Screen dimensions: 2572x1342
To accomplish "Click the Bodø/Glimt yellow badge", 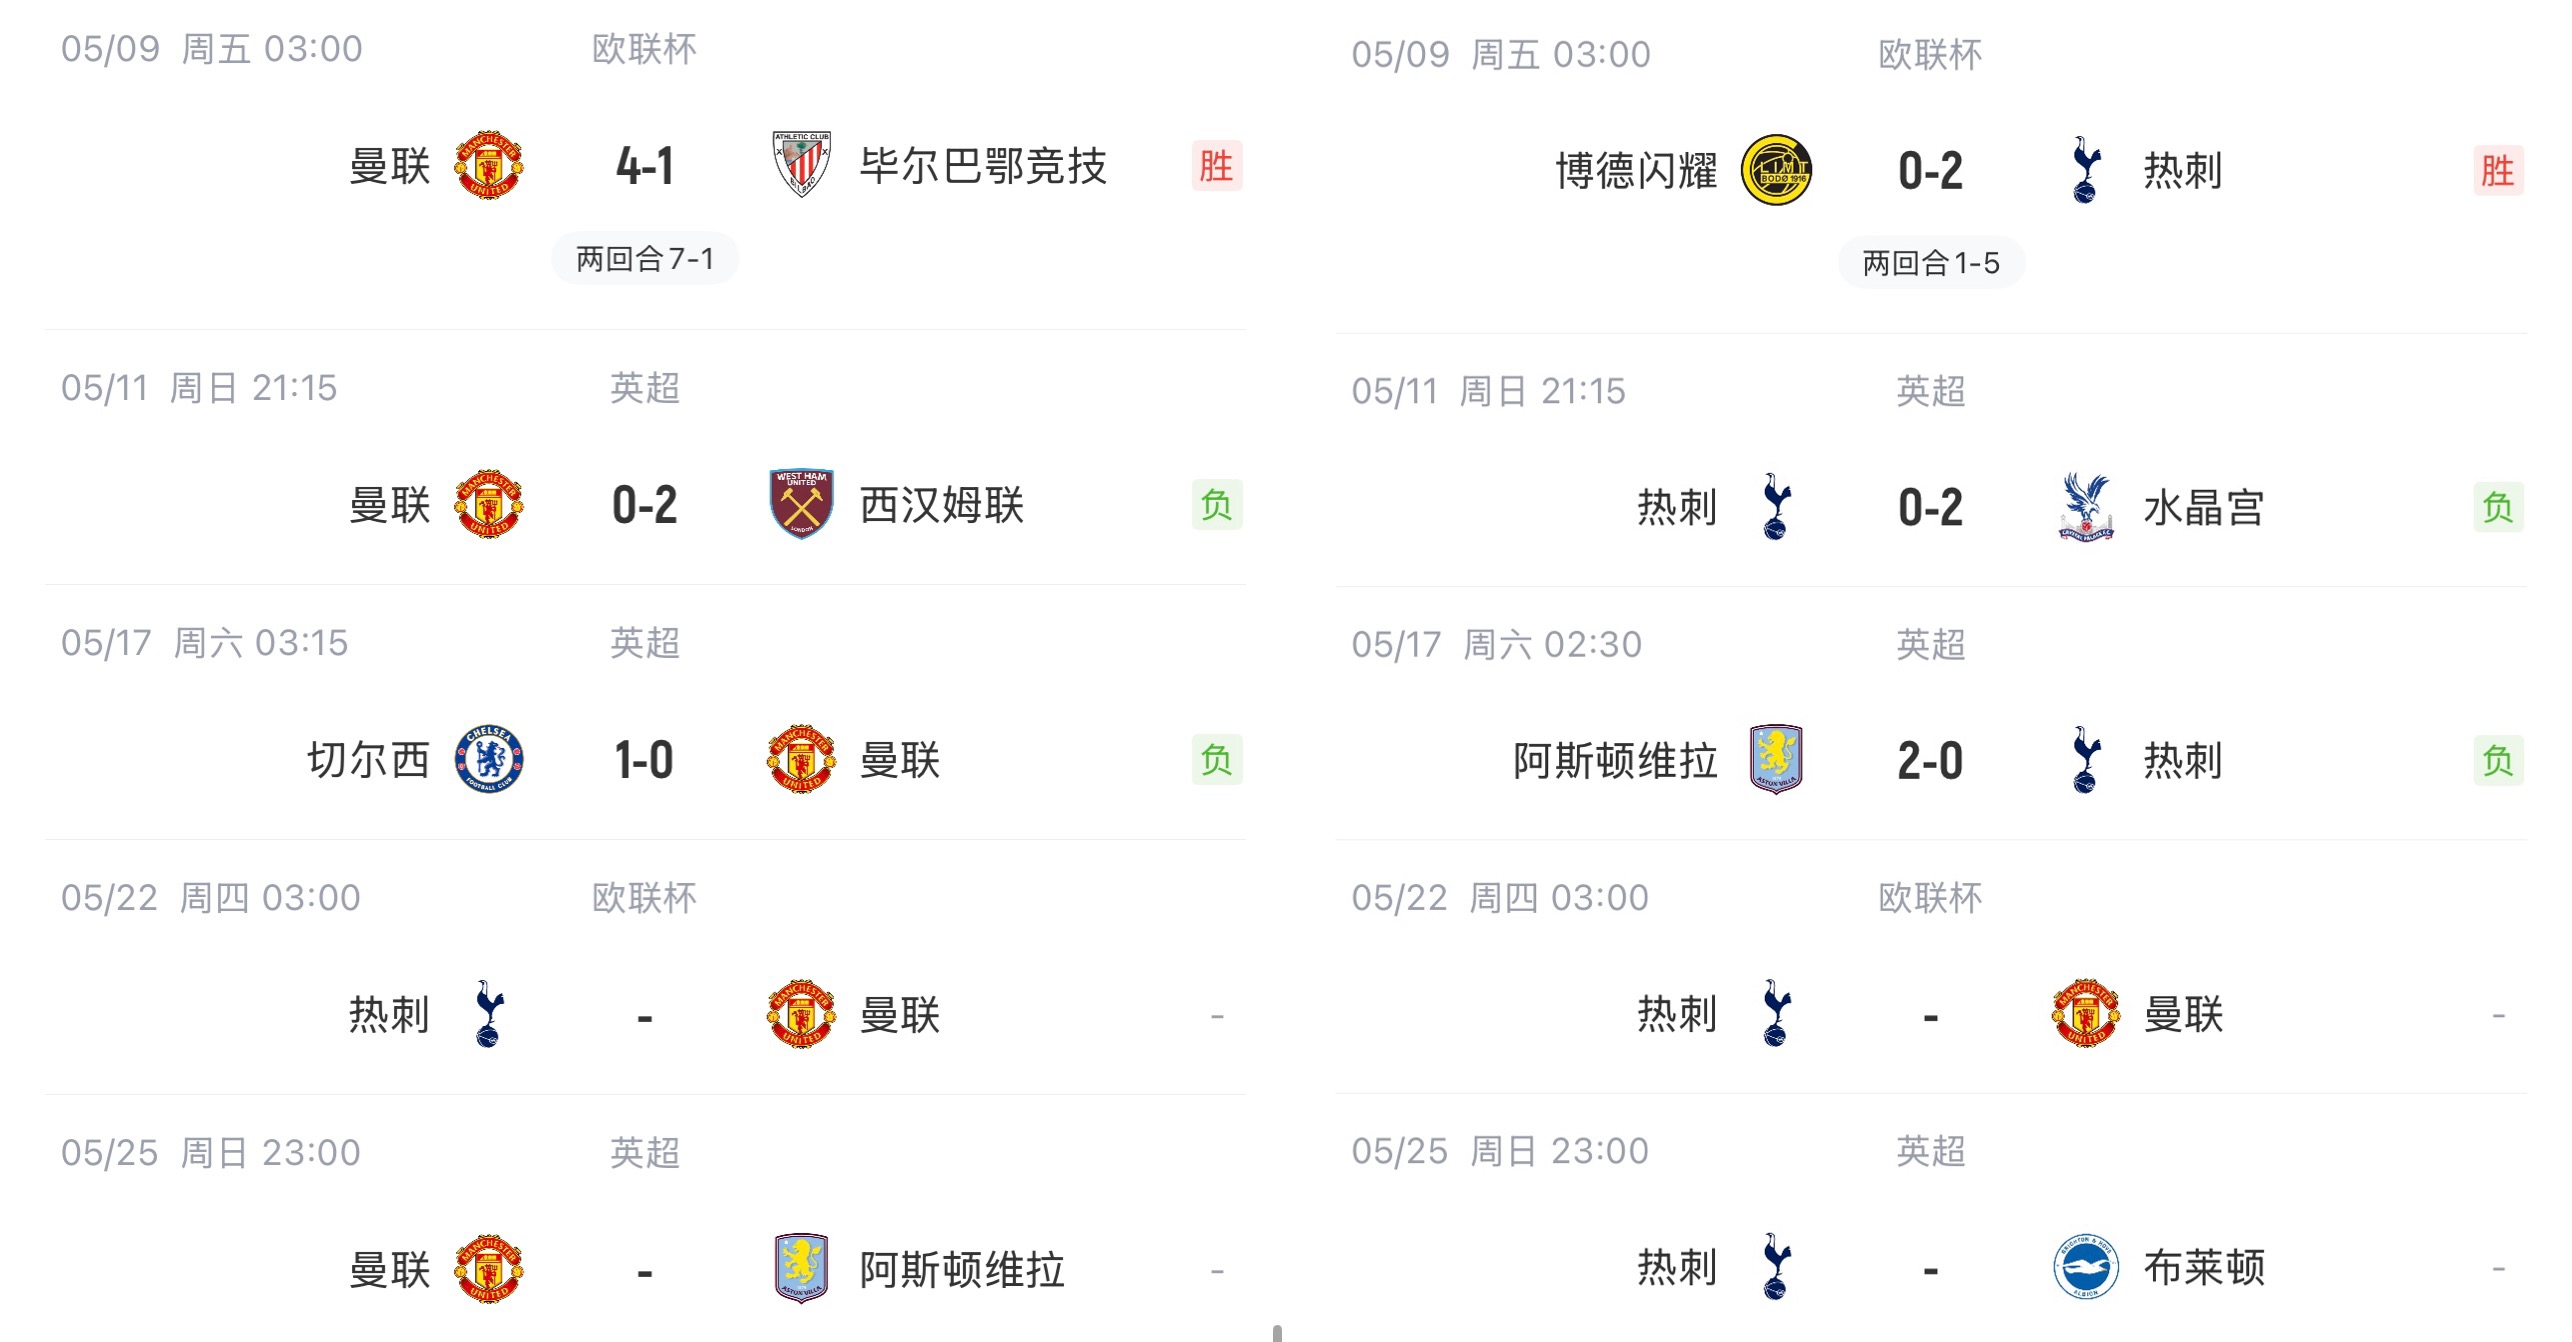I will coord(1776,170).
